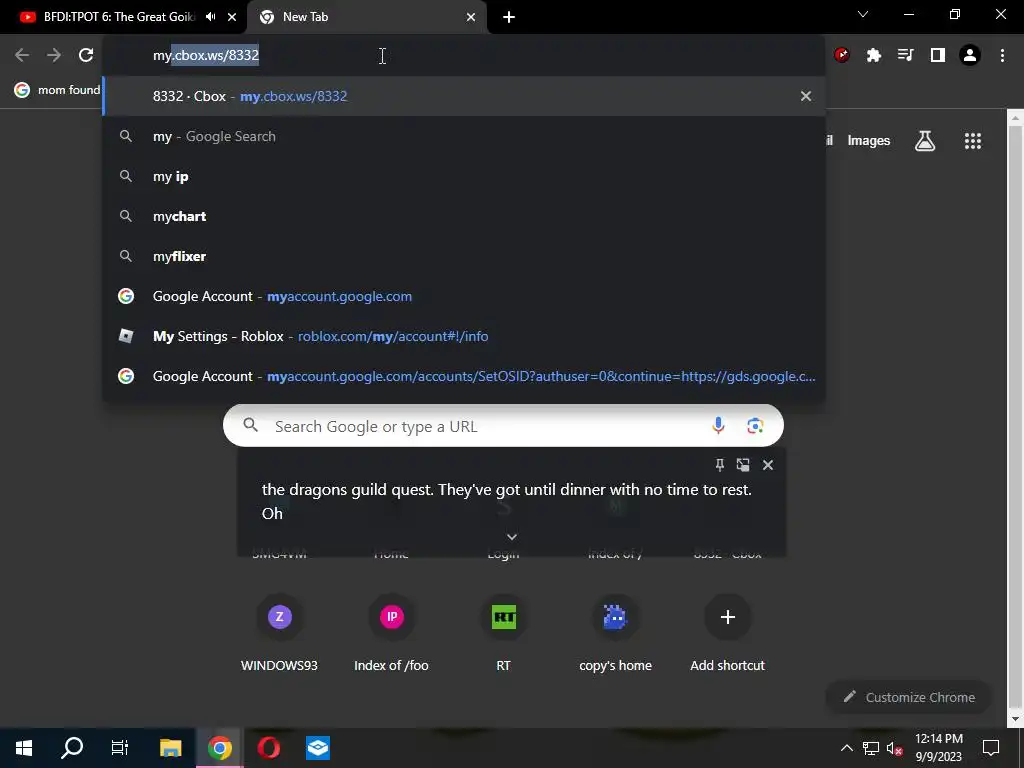Mute the BFDI tab audio icon

click(210, 17)
